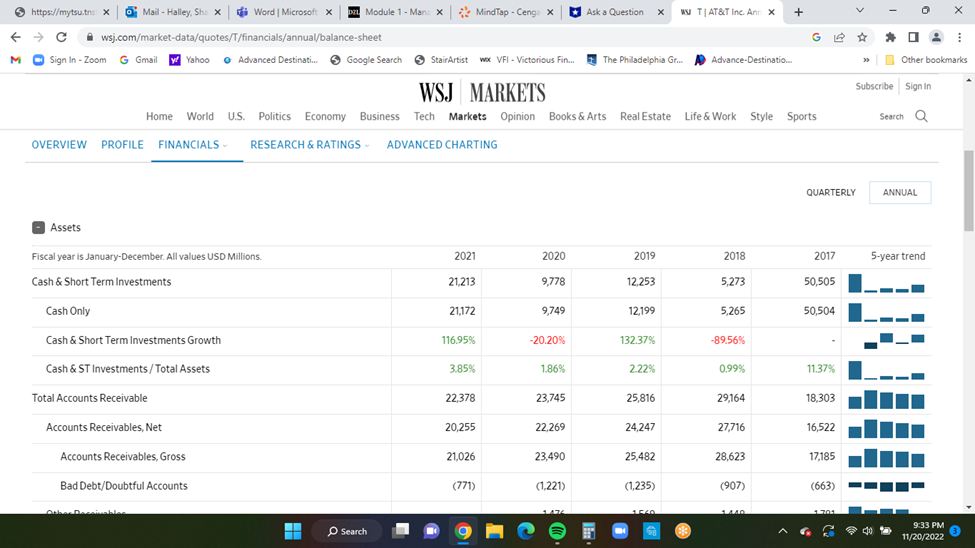The image size is (975, 548).
Task: Go to Economy in WSJ navigation
Action: [x=325, y=116]
